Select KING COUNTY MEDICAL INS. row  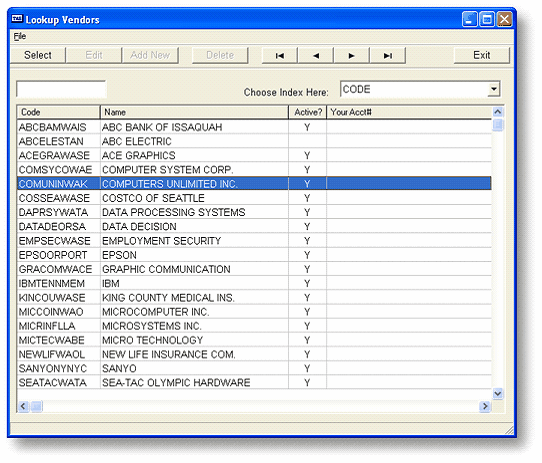coord(254,298)
